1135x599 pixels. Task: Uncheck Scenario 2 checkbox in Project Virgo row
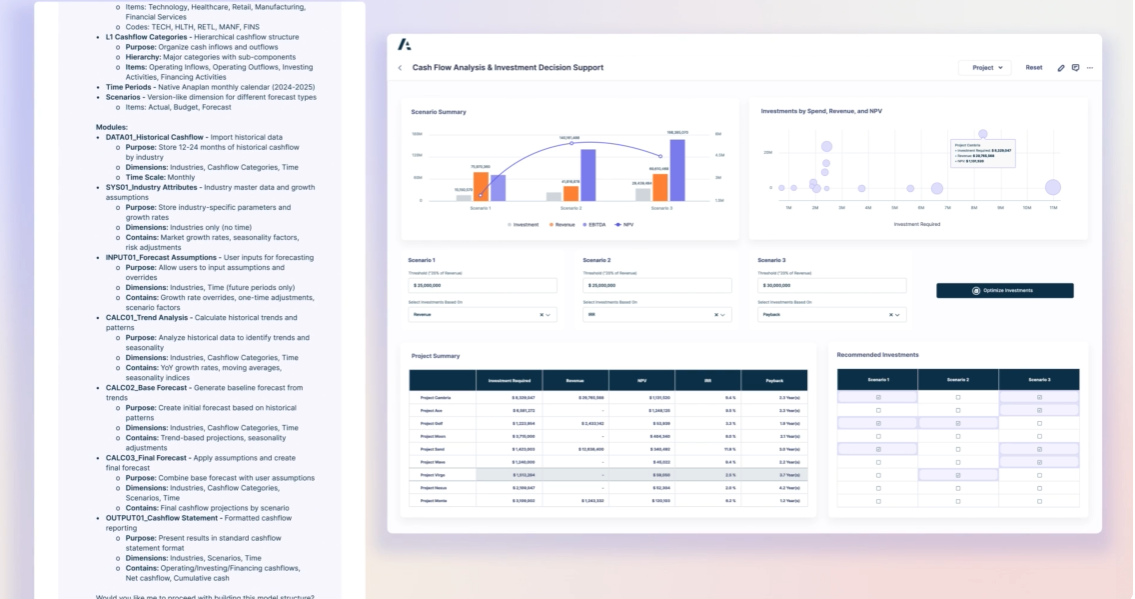tap(958, 475)
